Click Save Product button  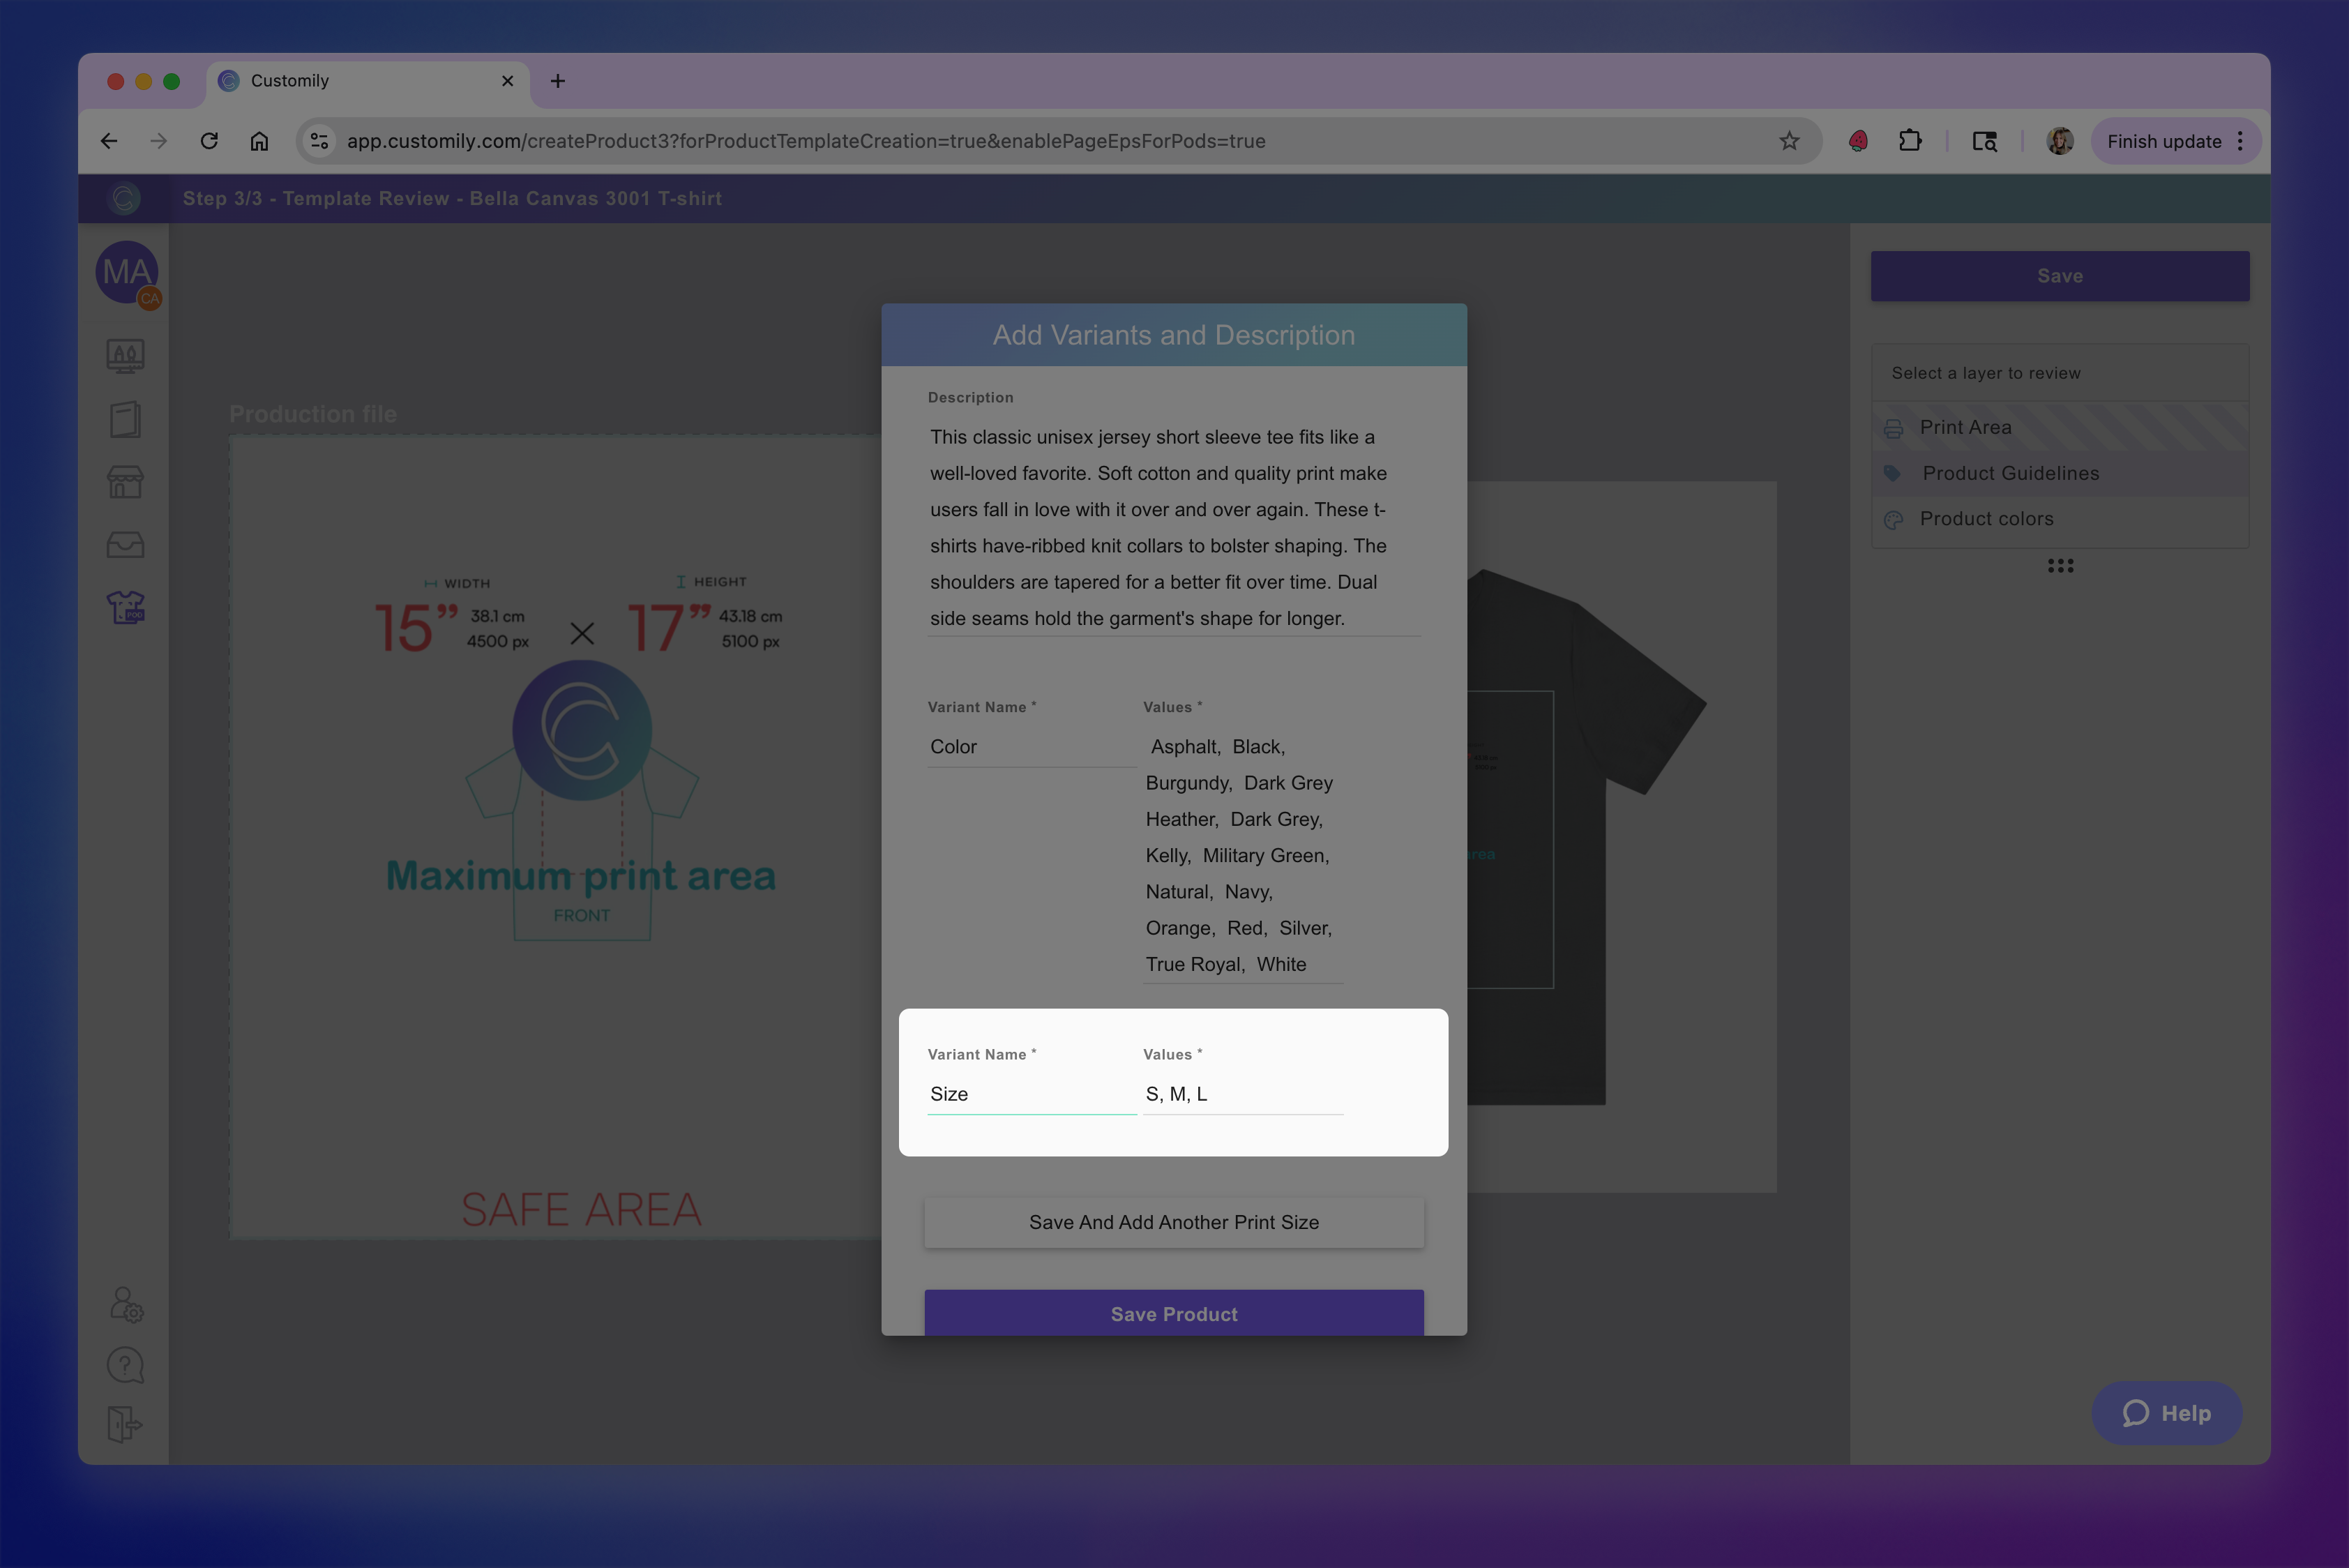(x=1173, y=1313)
